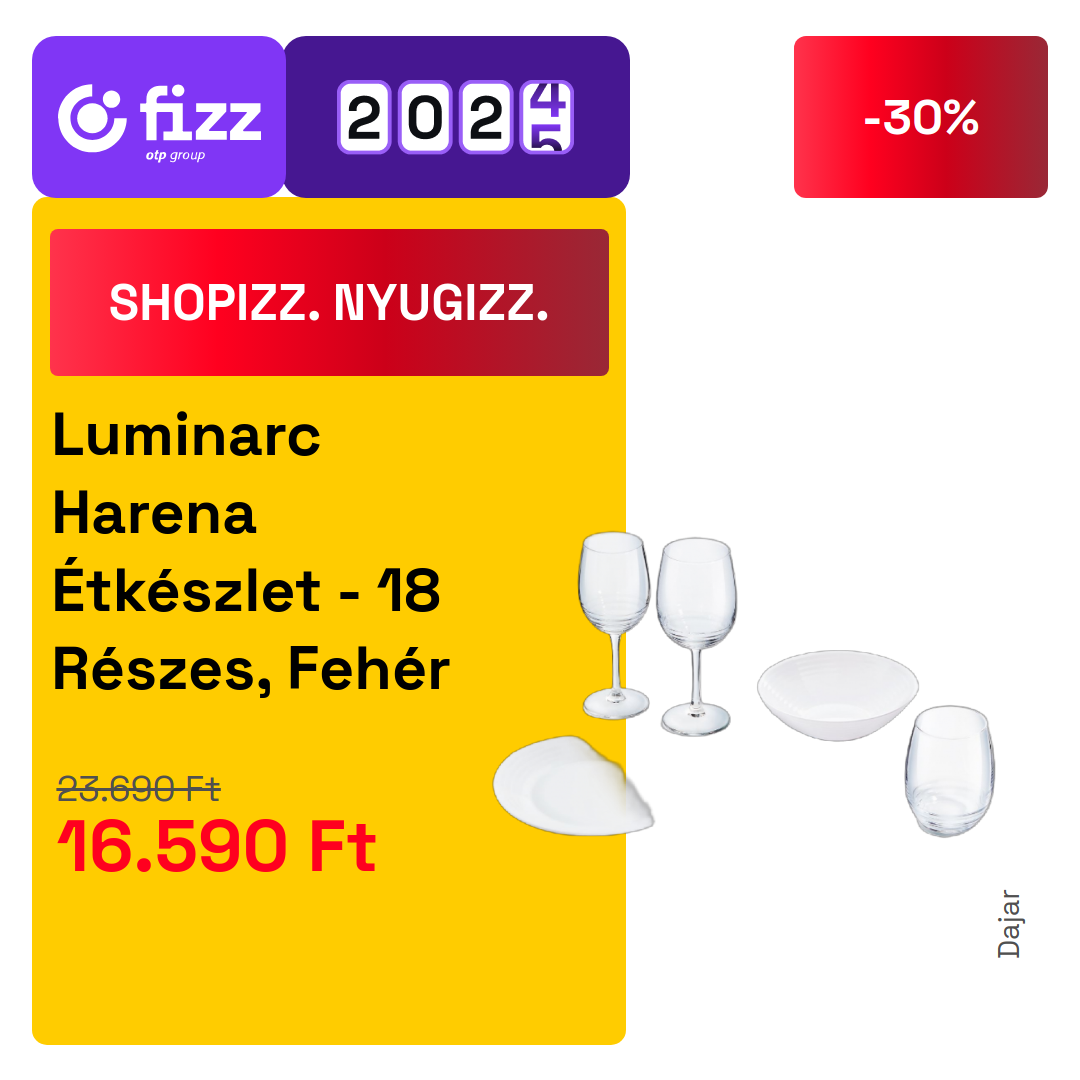Click the crossed-out 23.690 Ft old price
The height and width of the screenshot is (1080, 1080).
138,789
